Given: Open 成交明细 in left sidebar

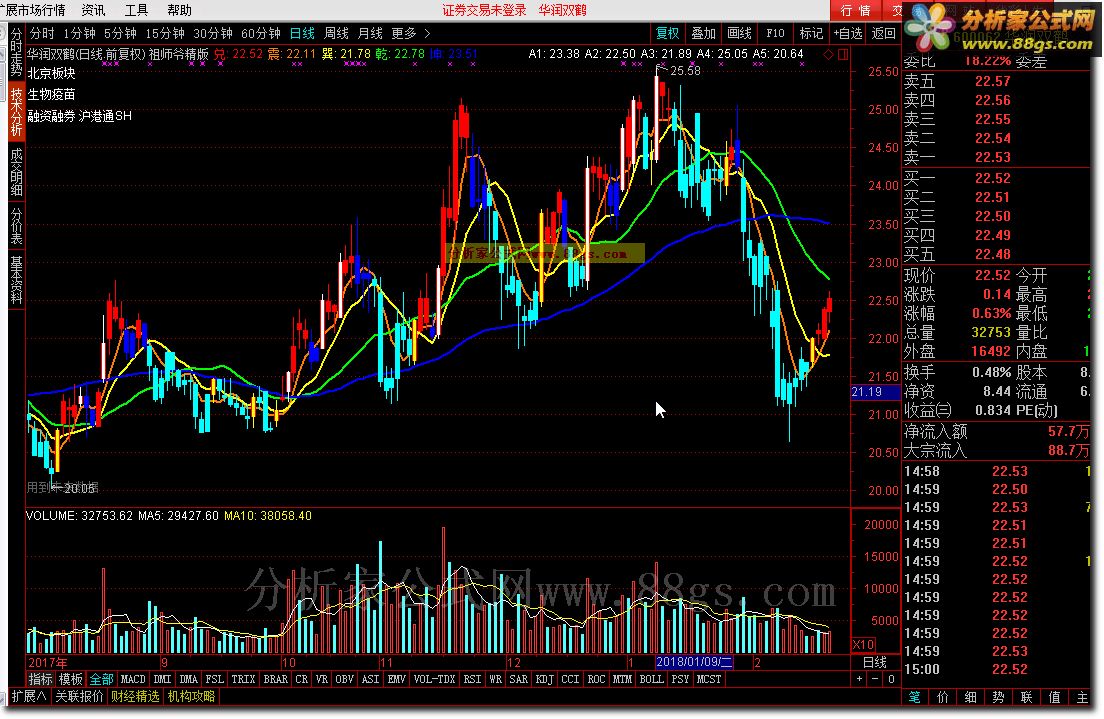Looking at the screenshot, I should pyautogui.click(x=16, y=172).
